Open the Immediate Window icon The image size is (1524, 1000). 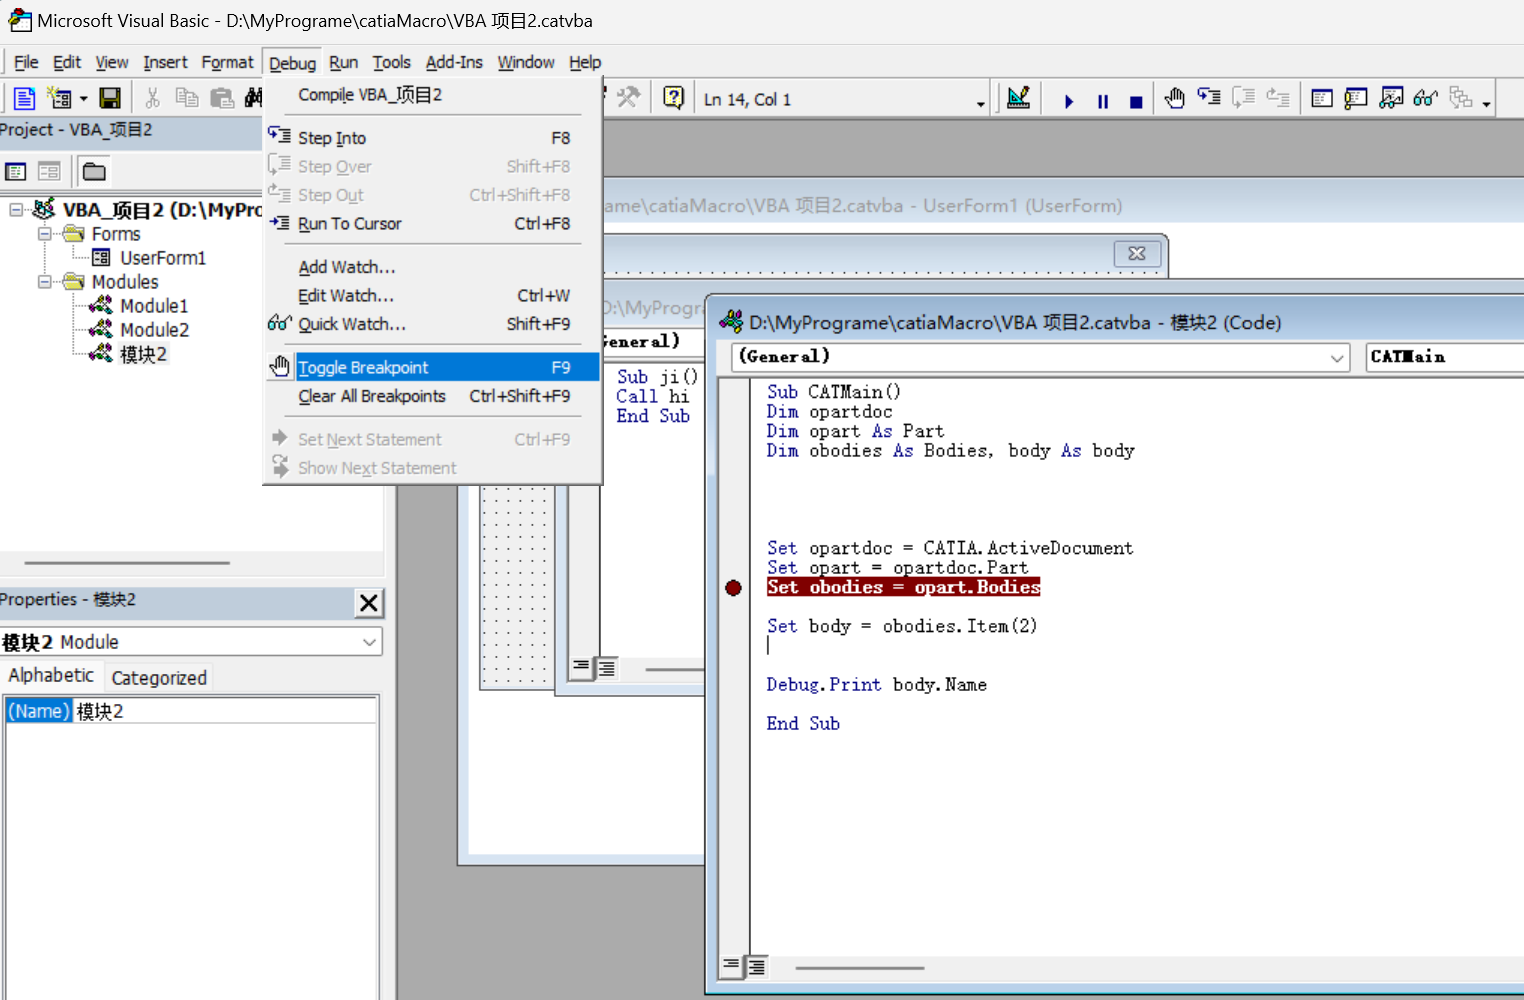tap(1356, 98)
